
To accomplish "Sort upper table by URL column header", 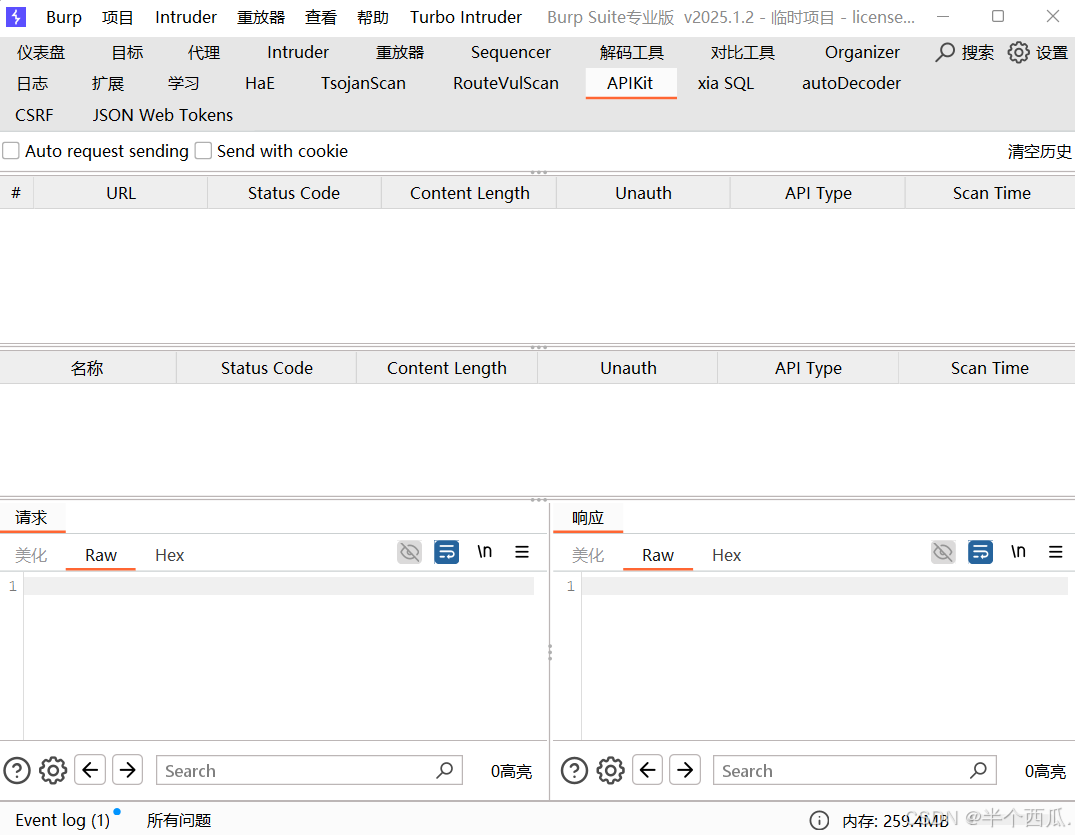I will pos(121,193).
